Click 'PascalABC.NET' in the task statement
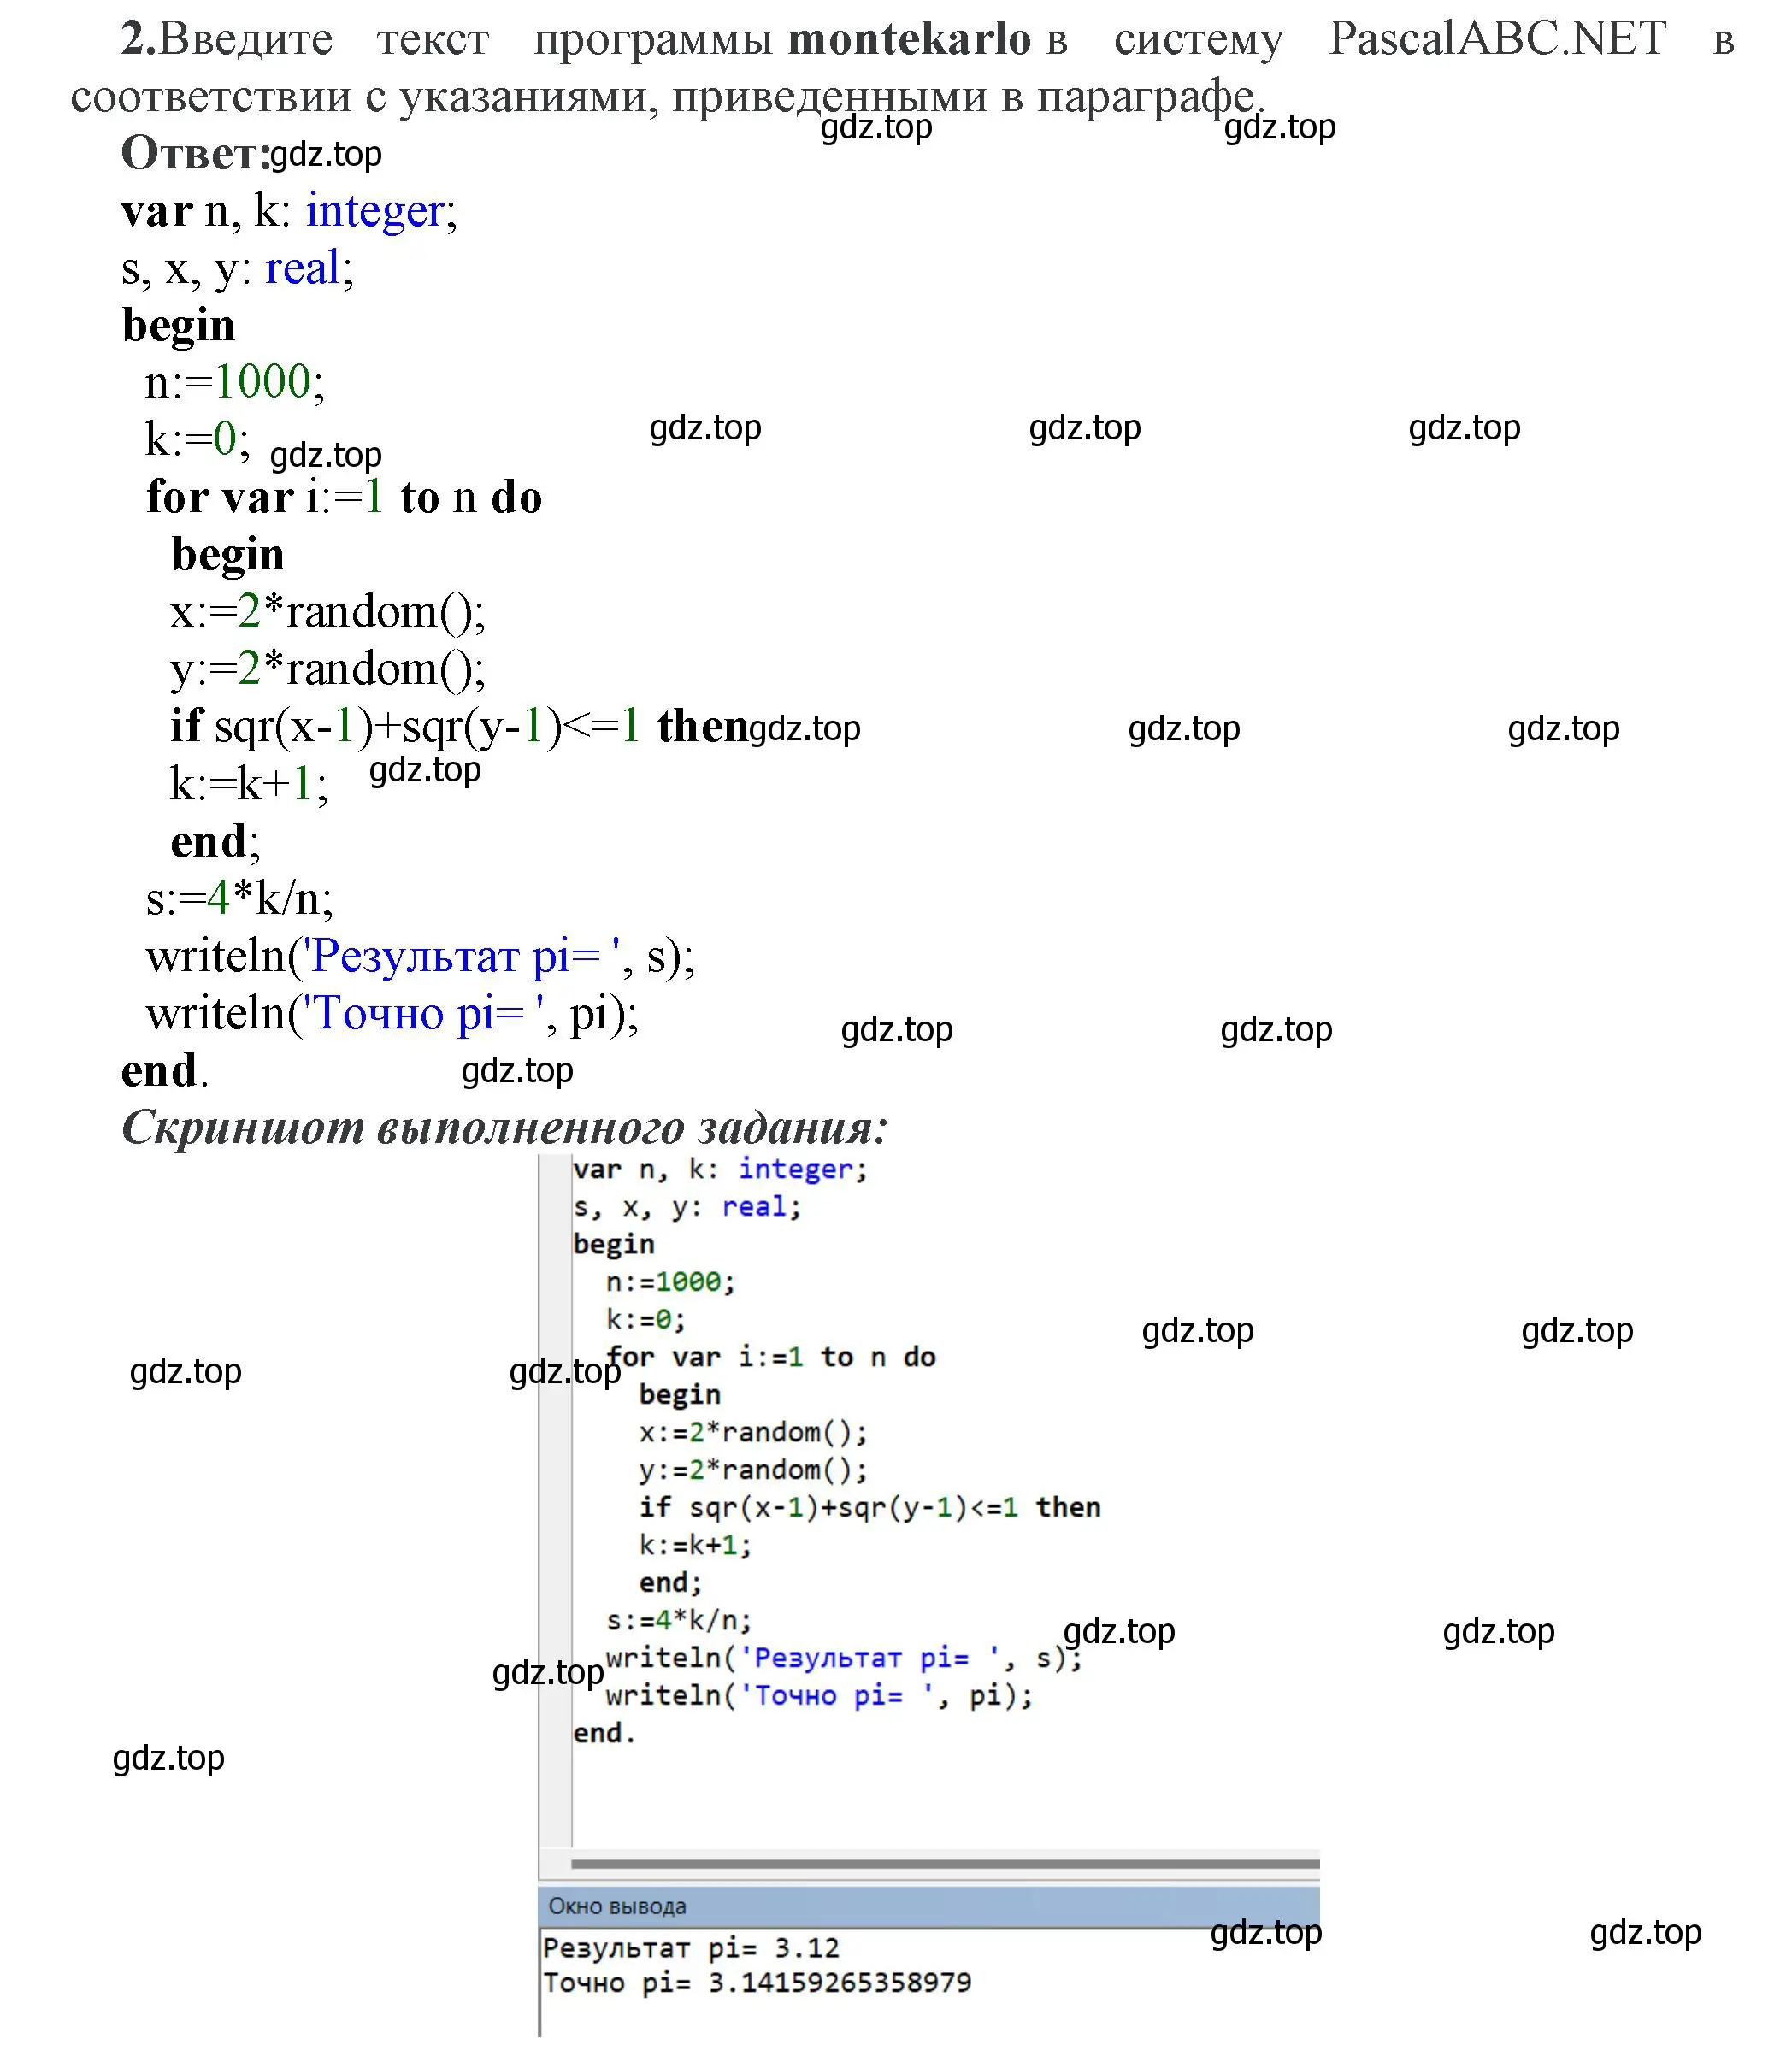The width and height of the screenshot is (1792, 2068). (x=1496, y=39)
